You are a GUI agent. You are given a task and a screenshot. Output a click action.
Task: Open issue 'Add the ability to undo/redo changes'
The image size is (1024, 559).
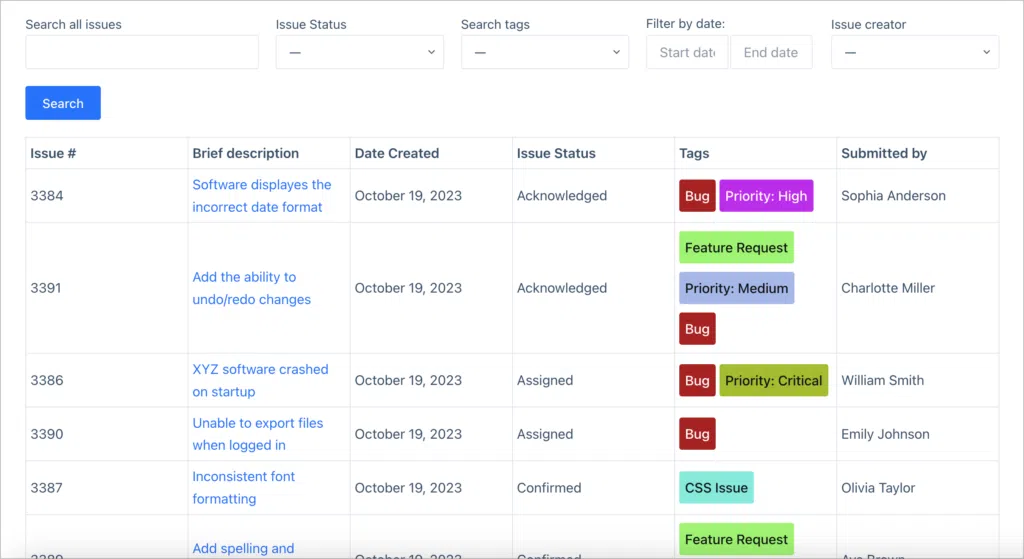tap(251, 288)
